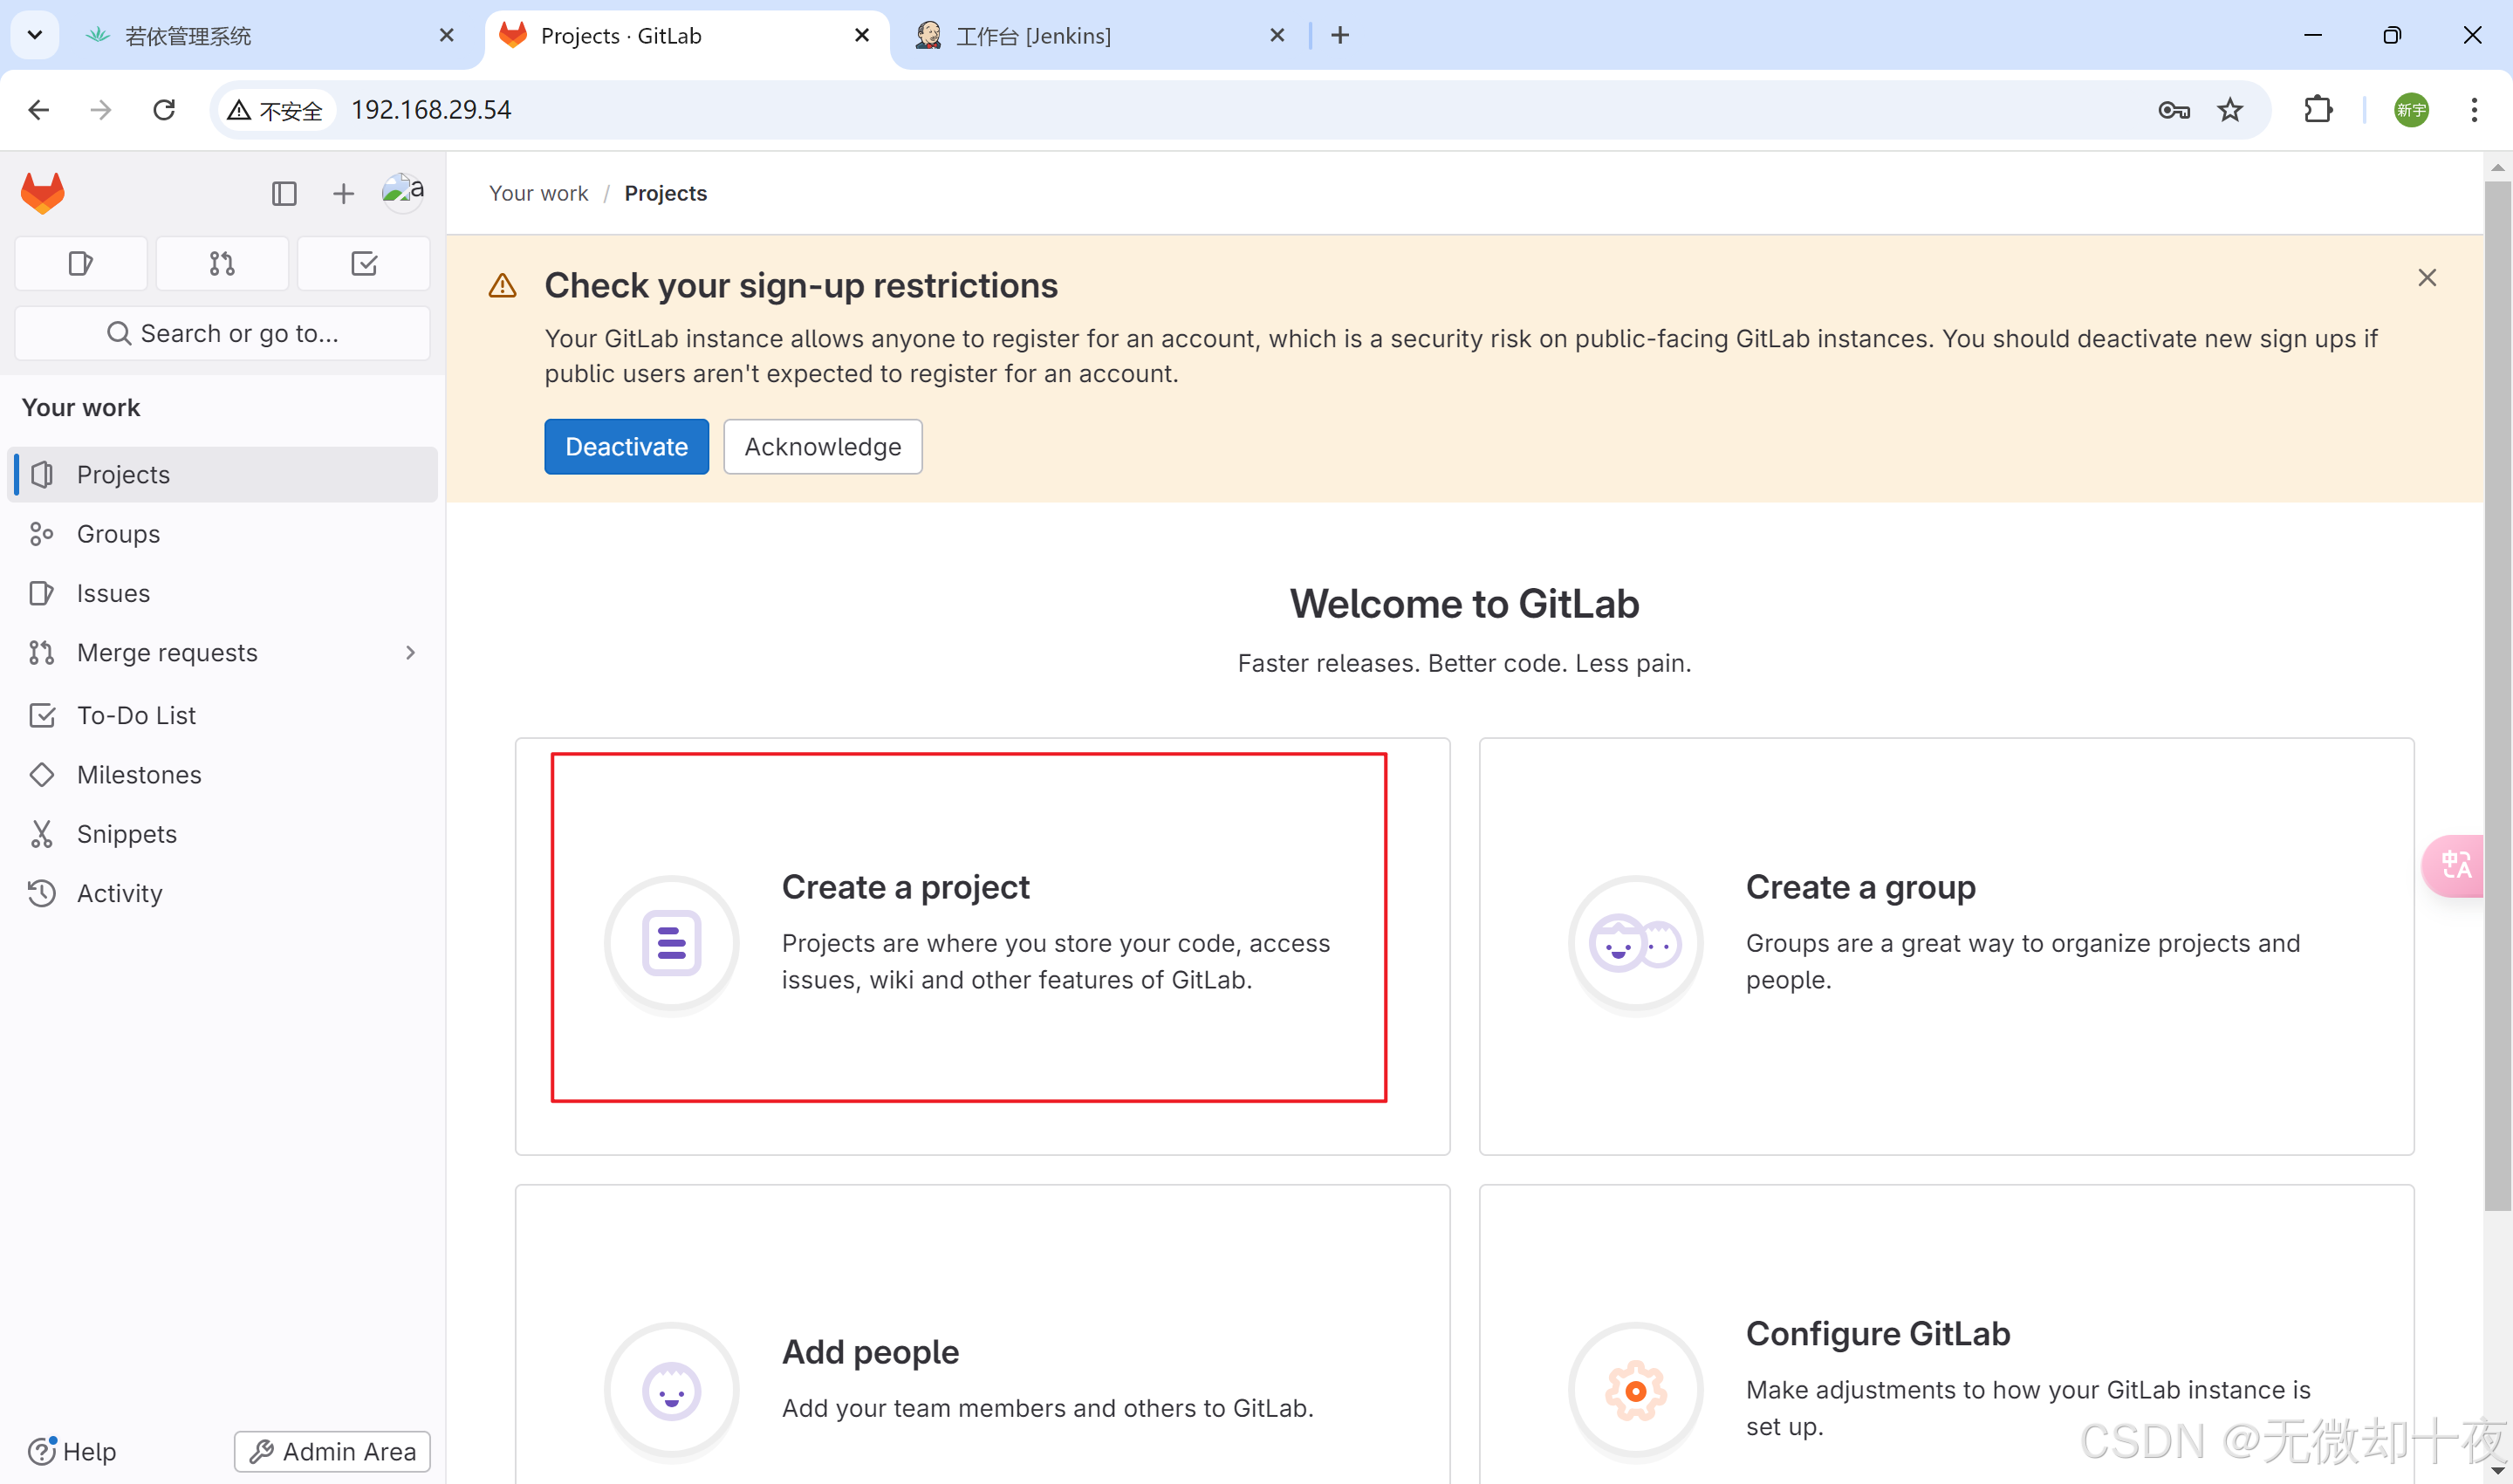Click the Search or go to field
2513x1484 pixels.
[x=222, y=333]
